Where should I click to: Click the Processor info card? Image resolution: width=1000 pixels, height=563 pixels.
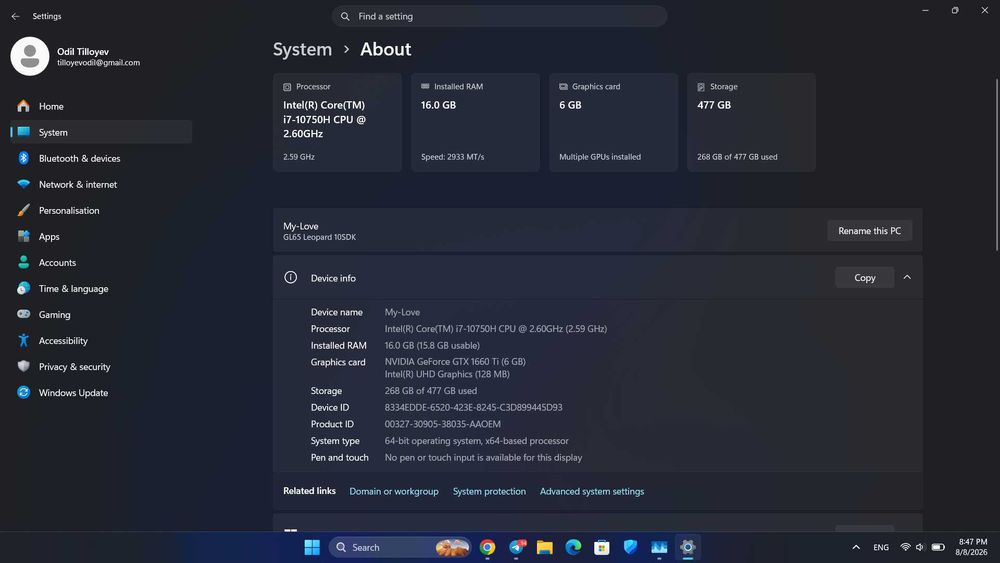(x=337, y=122)
